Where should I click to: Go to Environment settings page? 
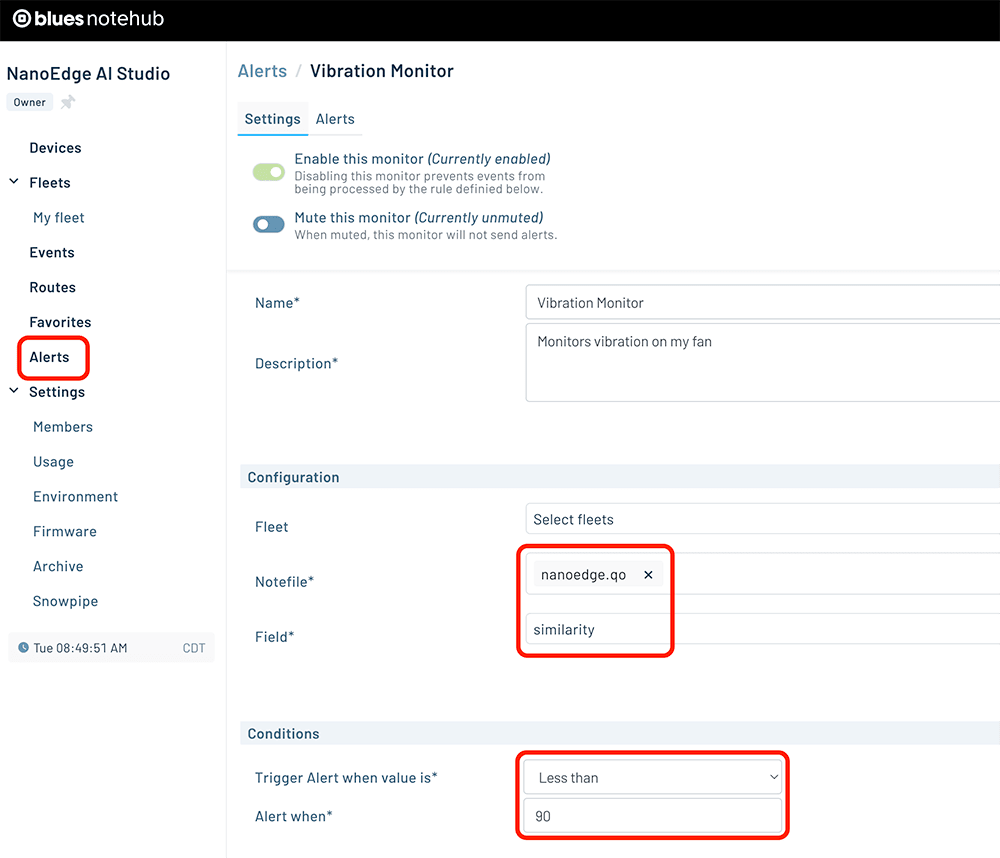(75, 496)
